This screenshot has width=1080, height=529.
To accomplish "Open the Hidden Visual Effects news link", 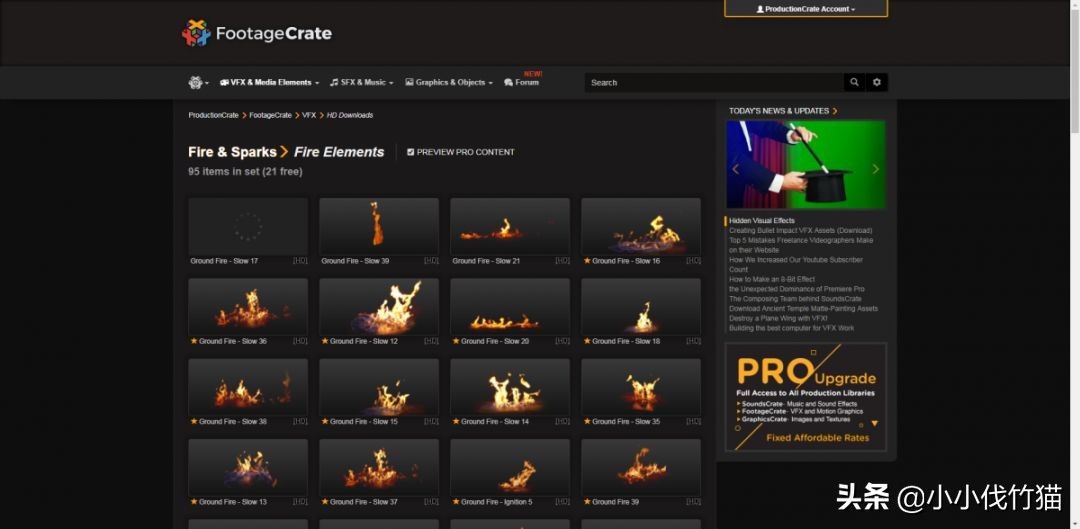I will (x=762, y=221).
